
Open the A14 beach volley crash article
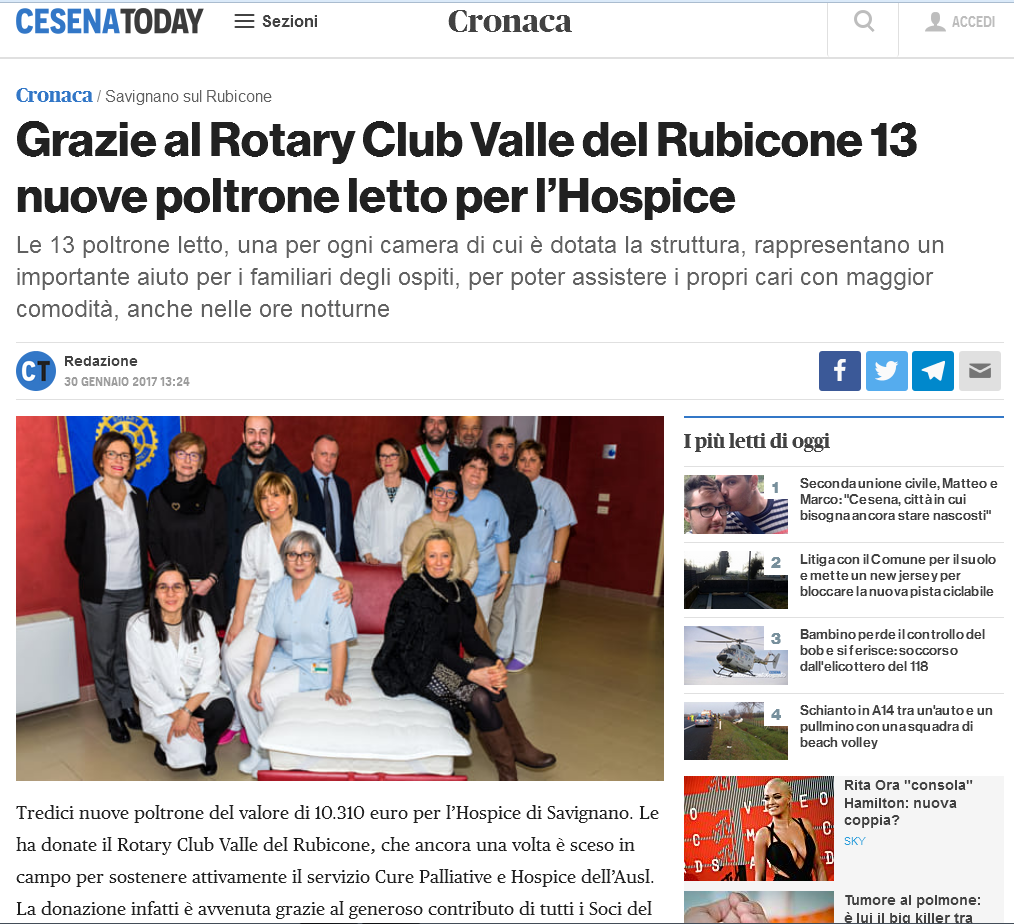[896, 726]
